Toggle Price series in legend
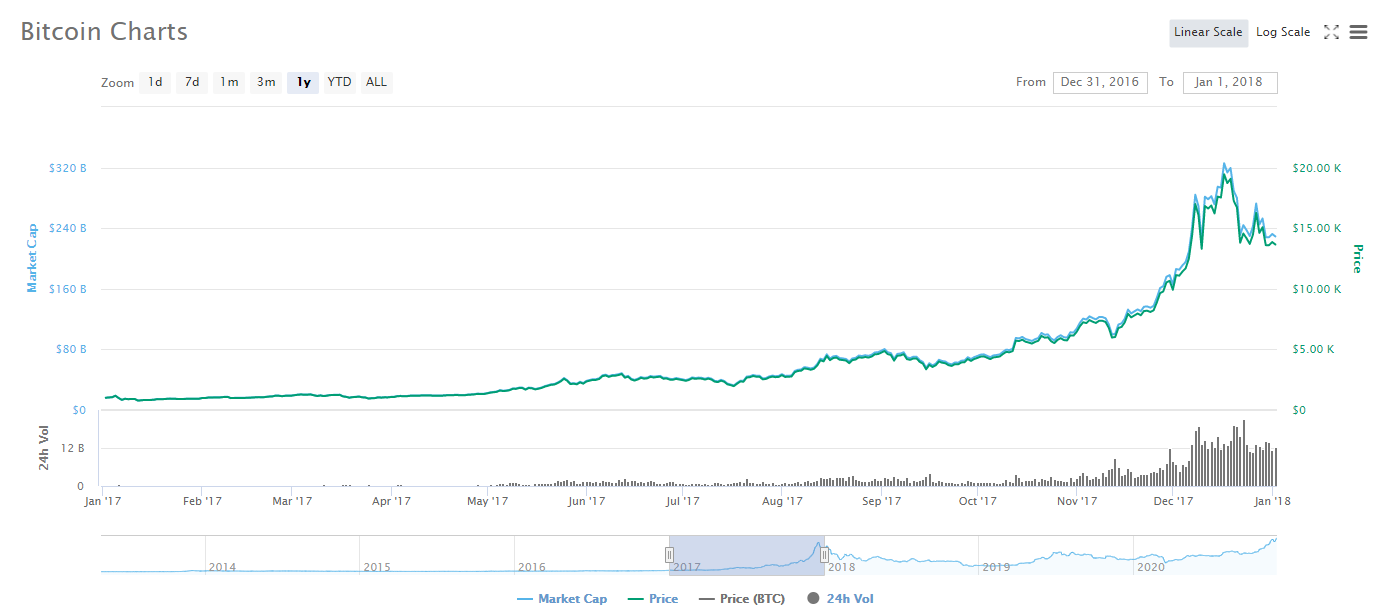The width and height of the screenshot is (1383, 616). click(x=653, y=599)
